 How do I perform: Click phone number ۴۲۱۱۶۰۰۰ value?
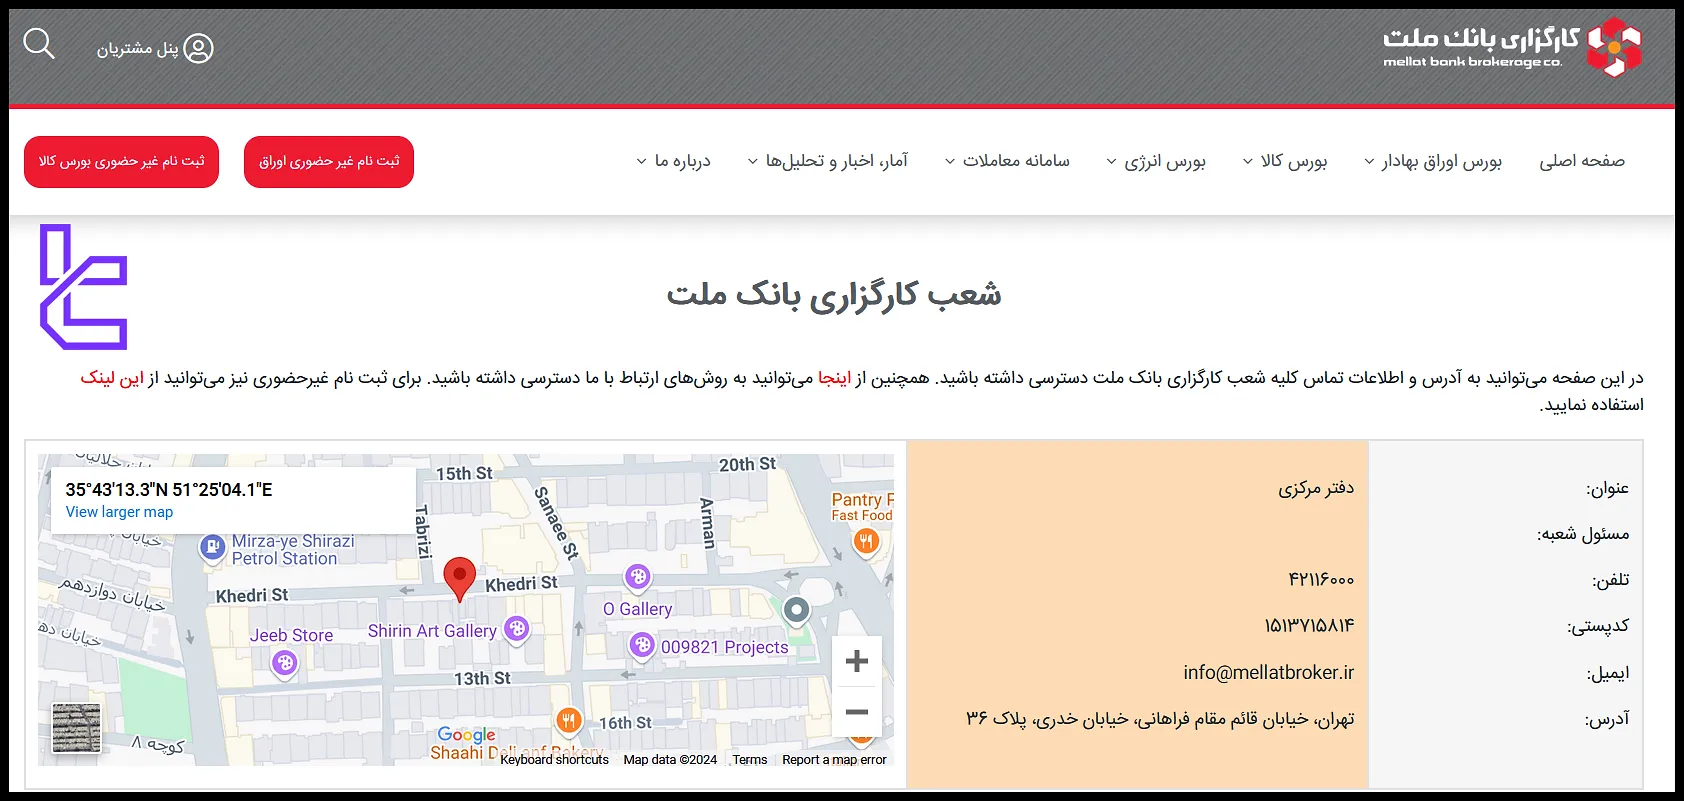pos(1321,580)
